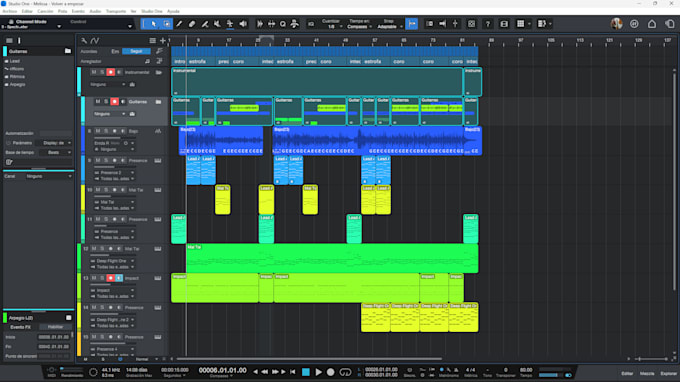The height and width of the screenshot is (382, 680).
Task: Open the Snap Adaptable dropdown
Action: pos(389,27)
